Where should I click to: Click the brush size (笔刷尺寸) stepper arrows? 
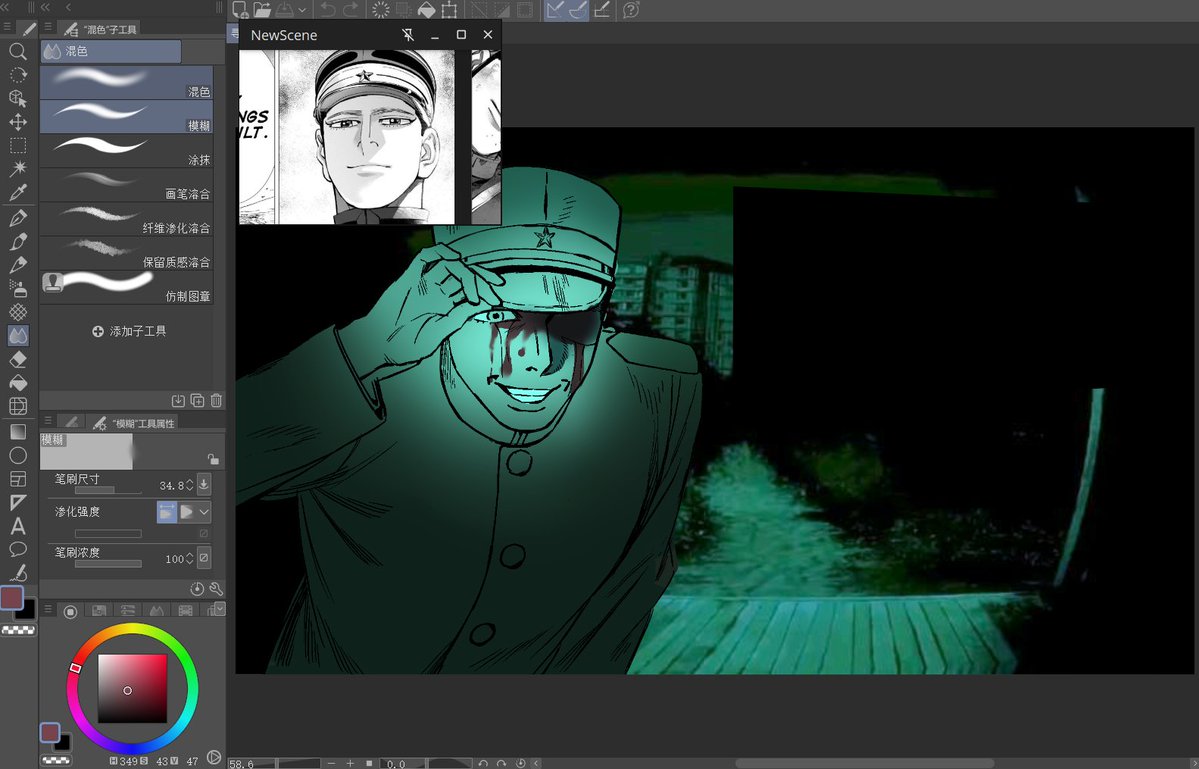click(190, 485)
